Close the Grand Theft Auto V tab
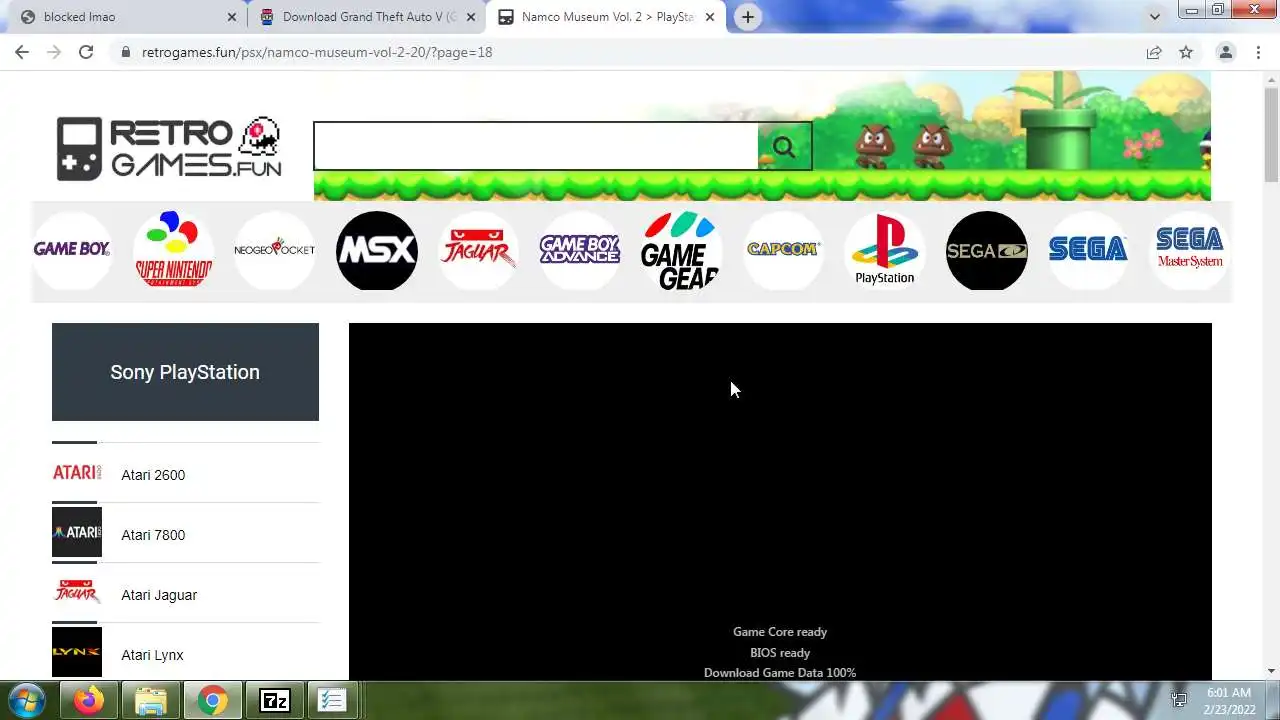1280x720 pixels. [471, 17]
